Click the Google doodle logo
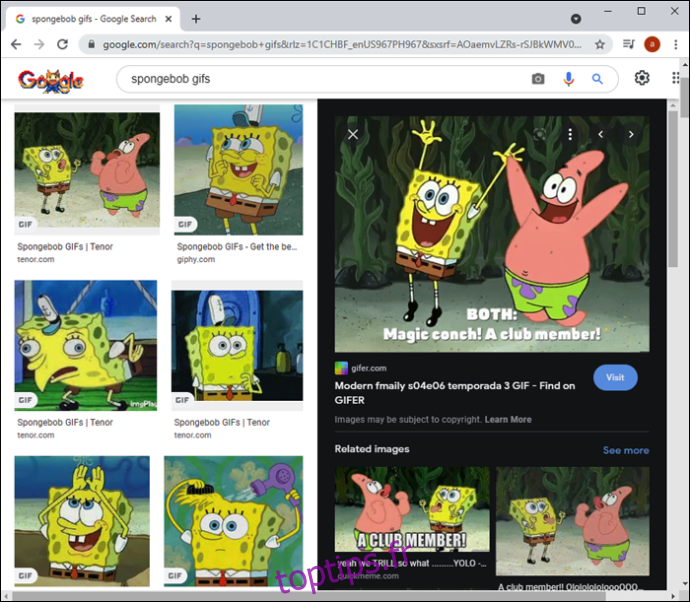 [x=51, y=81]
